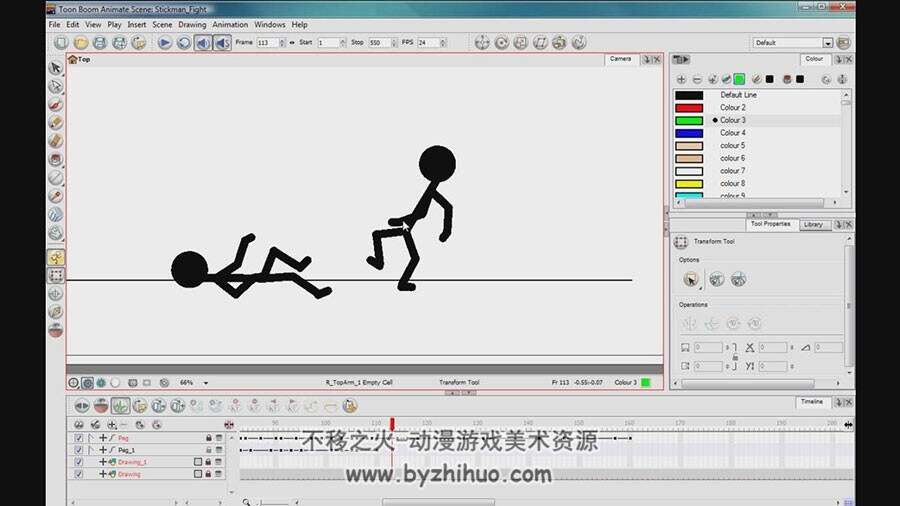Click the Start frame field

pyautogui.click(x=328, y=43)
